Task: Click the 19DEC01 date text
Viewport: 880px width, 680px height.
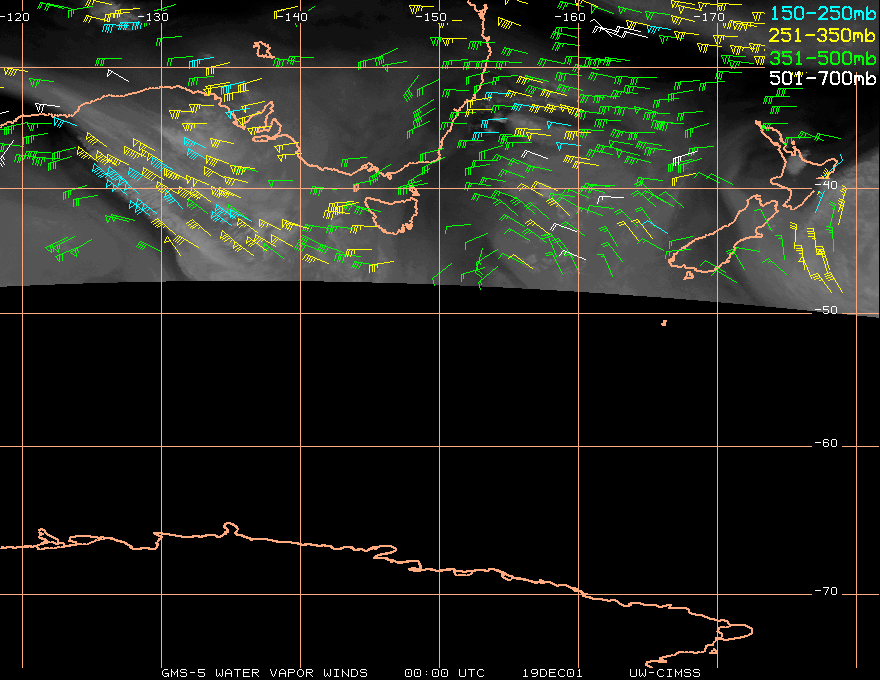Action: point(552,673)
